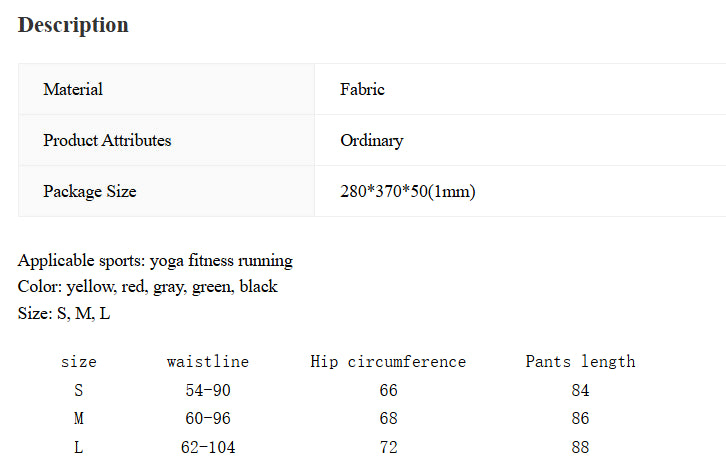This screenshot has height=461, width=726.
Task: Click the Package Size label
Action: (90, 192)
